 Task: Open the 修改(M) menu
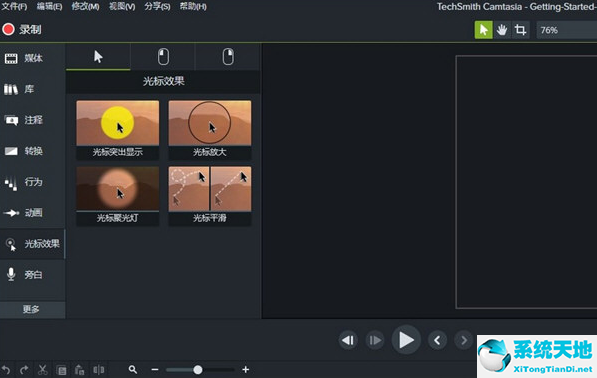pyautogui.click(x=85, y=6)
